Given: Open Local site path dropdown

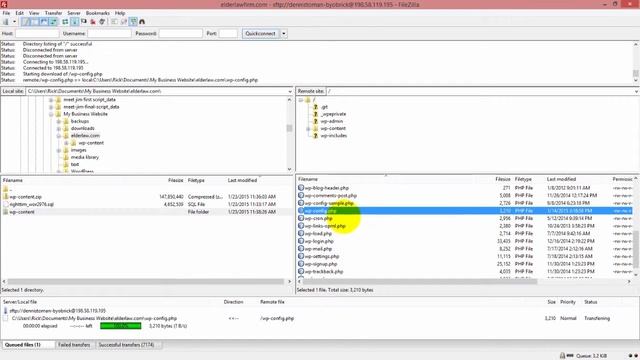Looking at the screenshot, I should tap(290, 91).
